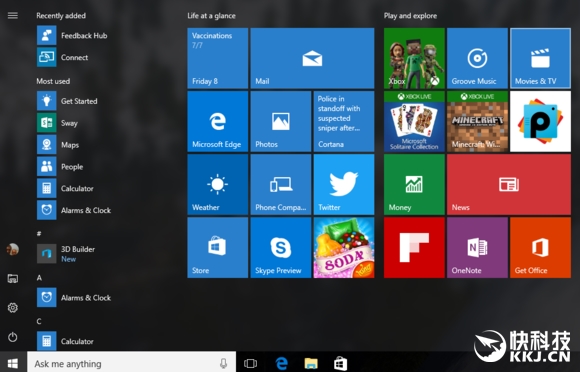Open the OneNote tile
Screen dimensions: 580x372
(x=477, y=248)
